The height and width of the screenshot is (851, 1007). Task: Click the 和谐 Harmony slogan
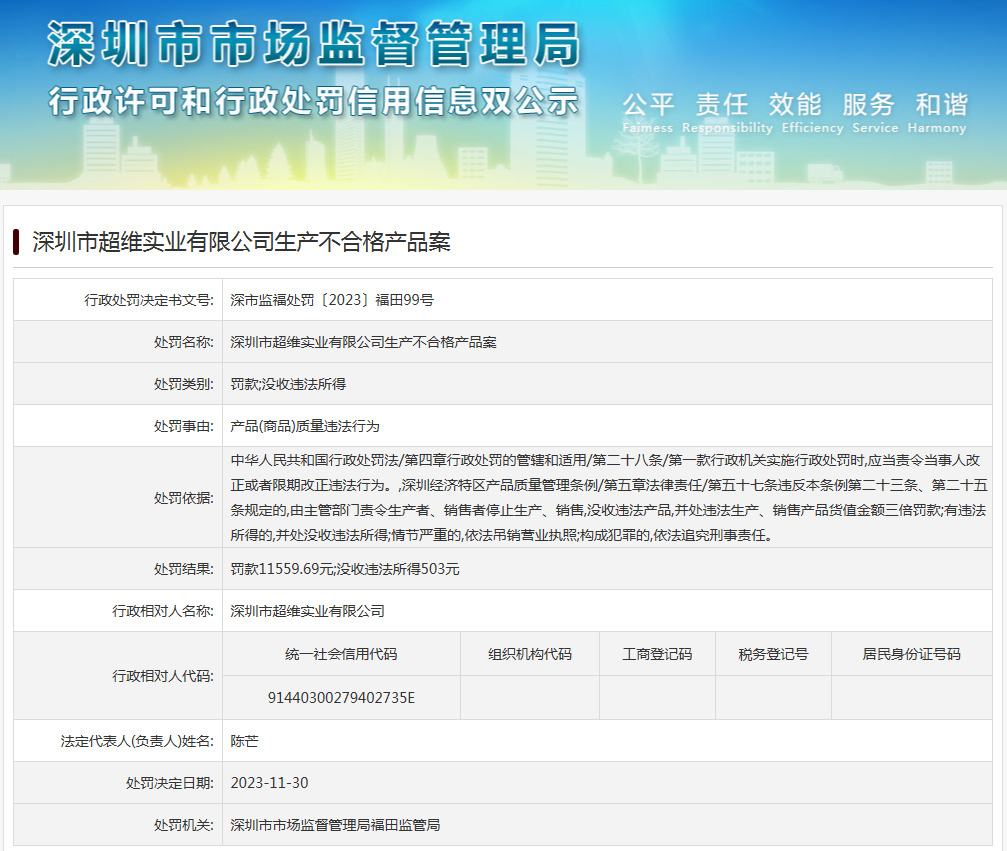937,113
